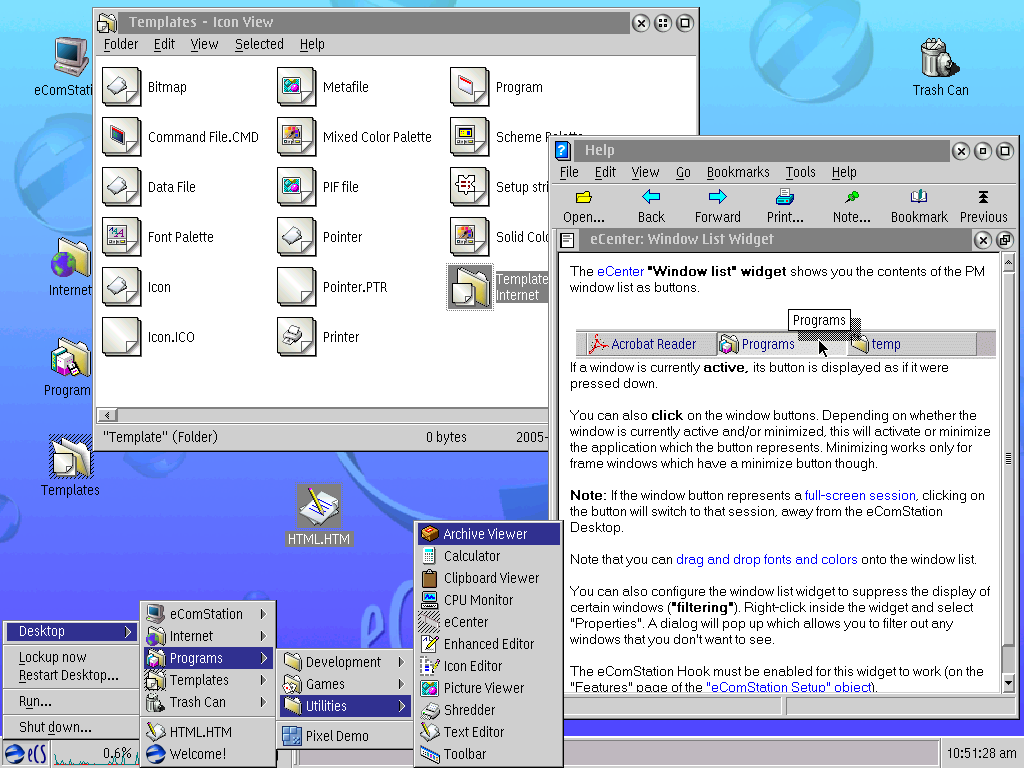Select the Template Internet folder icon
Screen dimensions: 1024x768
[470, 287]
